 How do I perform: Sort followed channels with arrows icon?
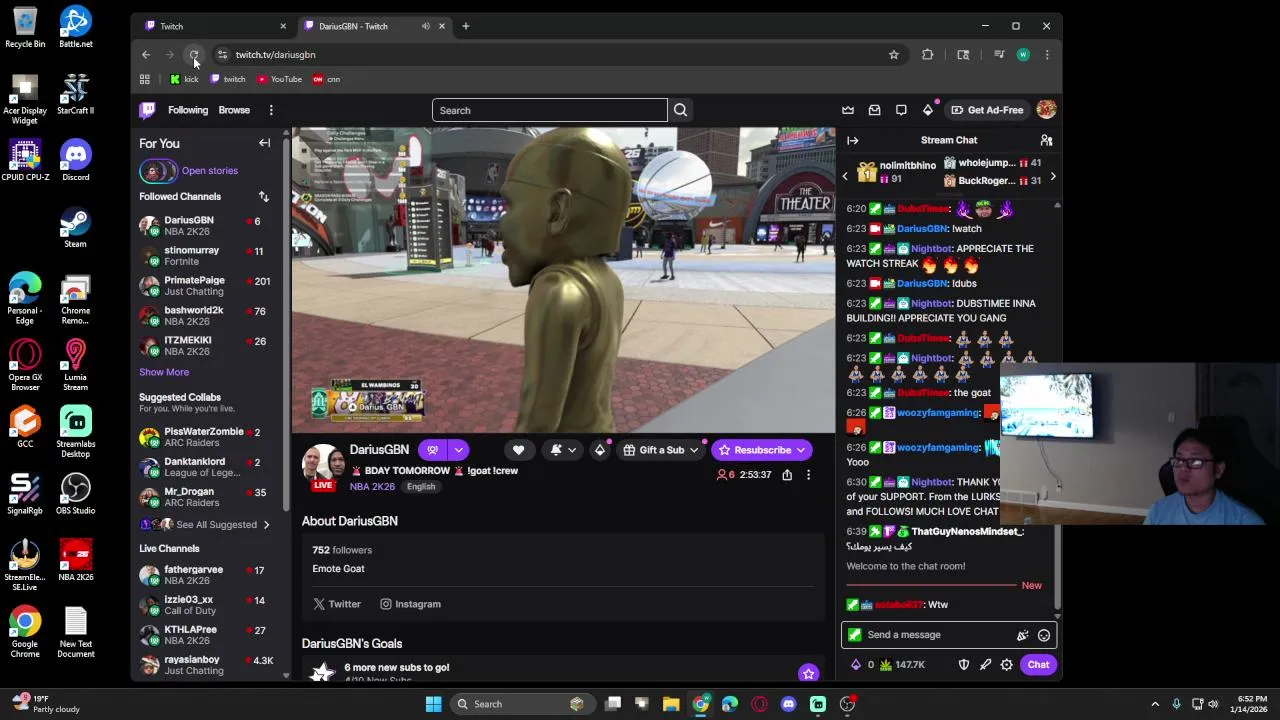pos(264,197)
